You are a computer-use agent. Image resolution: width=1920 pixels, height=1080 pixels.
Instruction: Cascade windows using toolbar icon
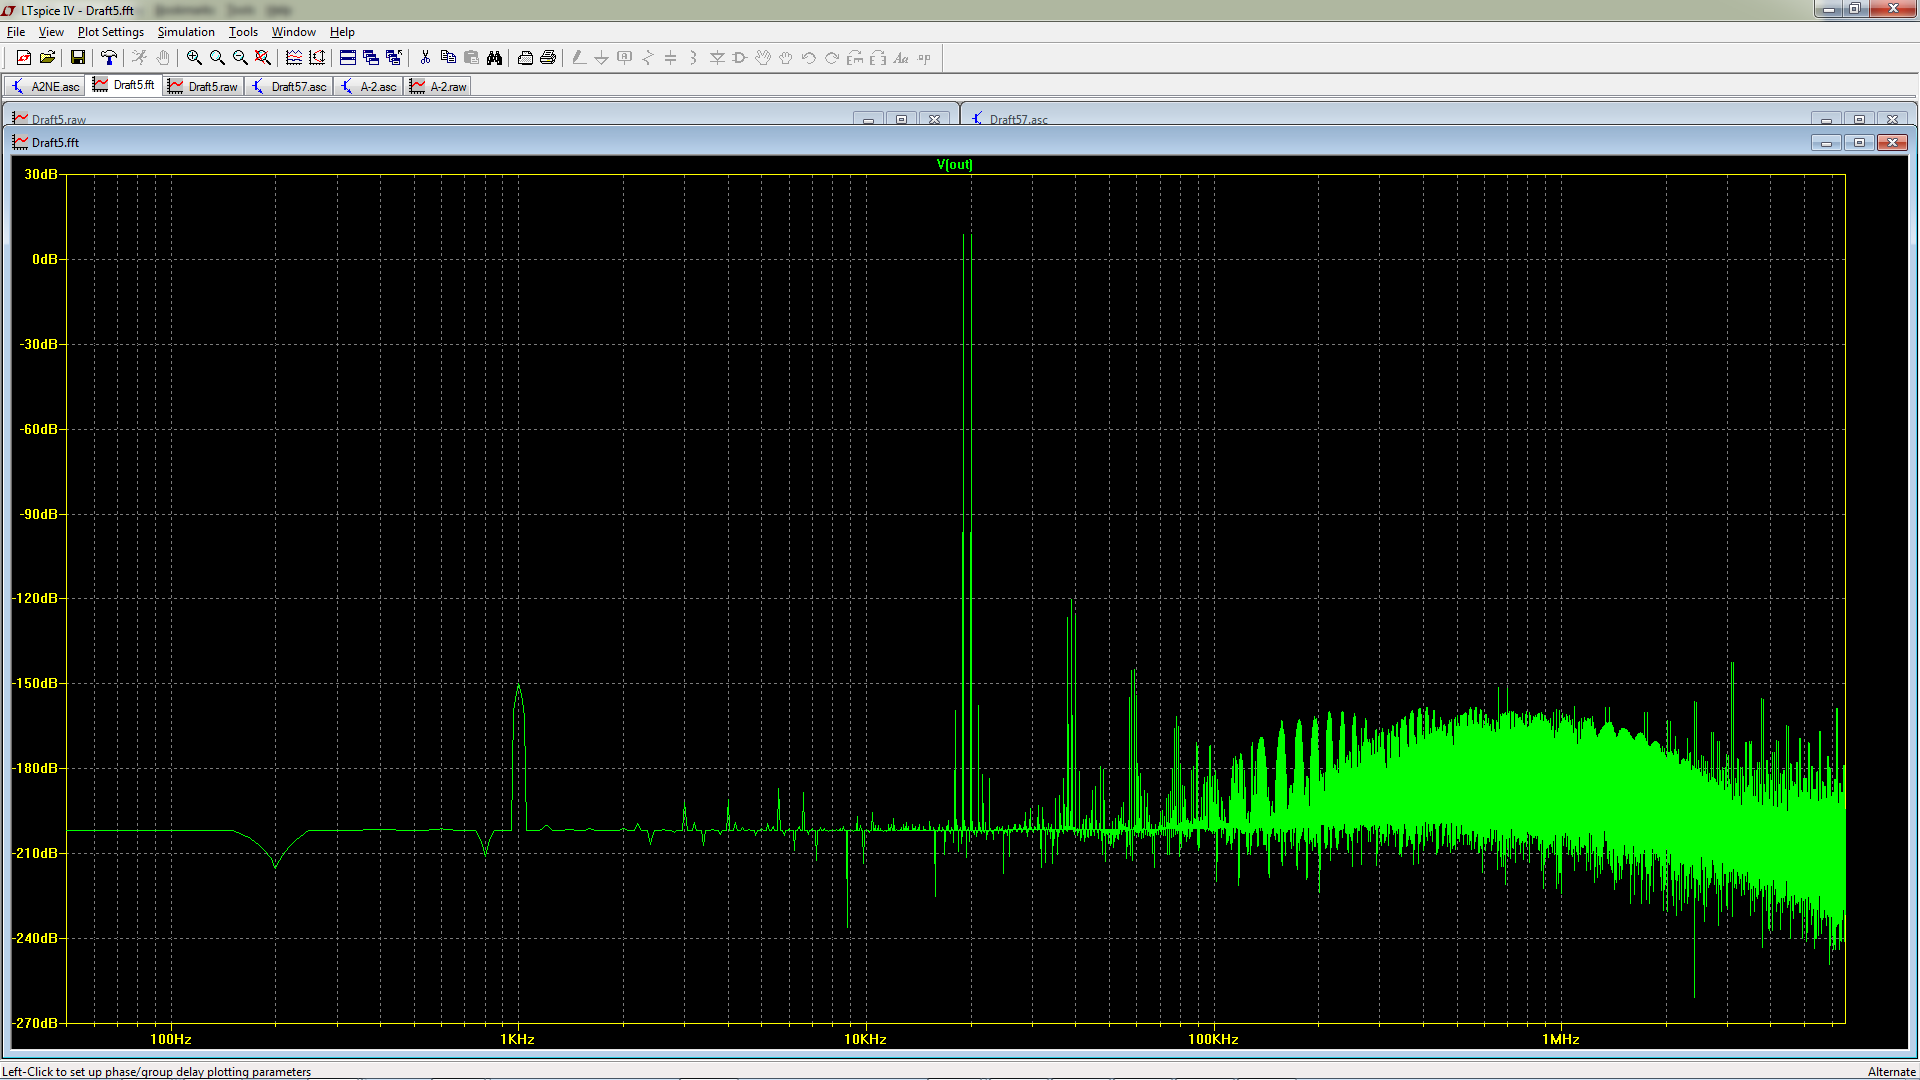(x=371, y=58)
